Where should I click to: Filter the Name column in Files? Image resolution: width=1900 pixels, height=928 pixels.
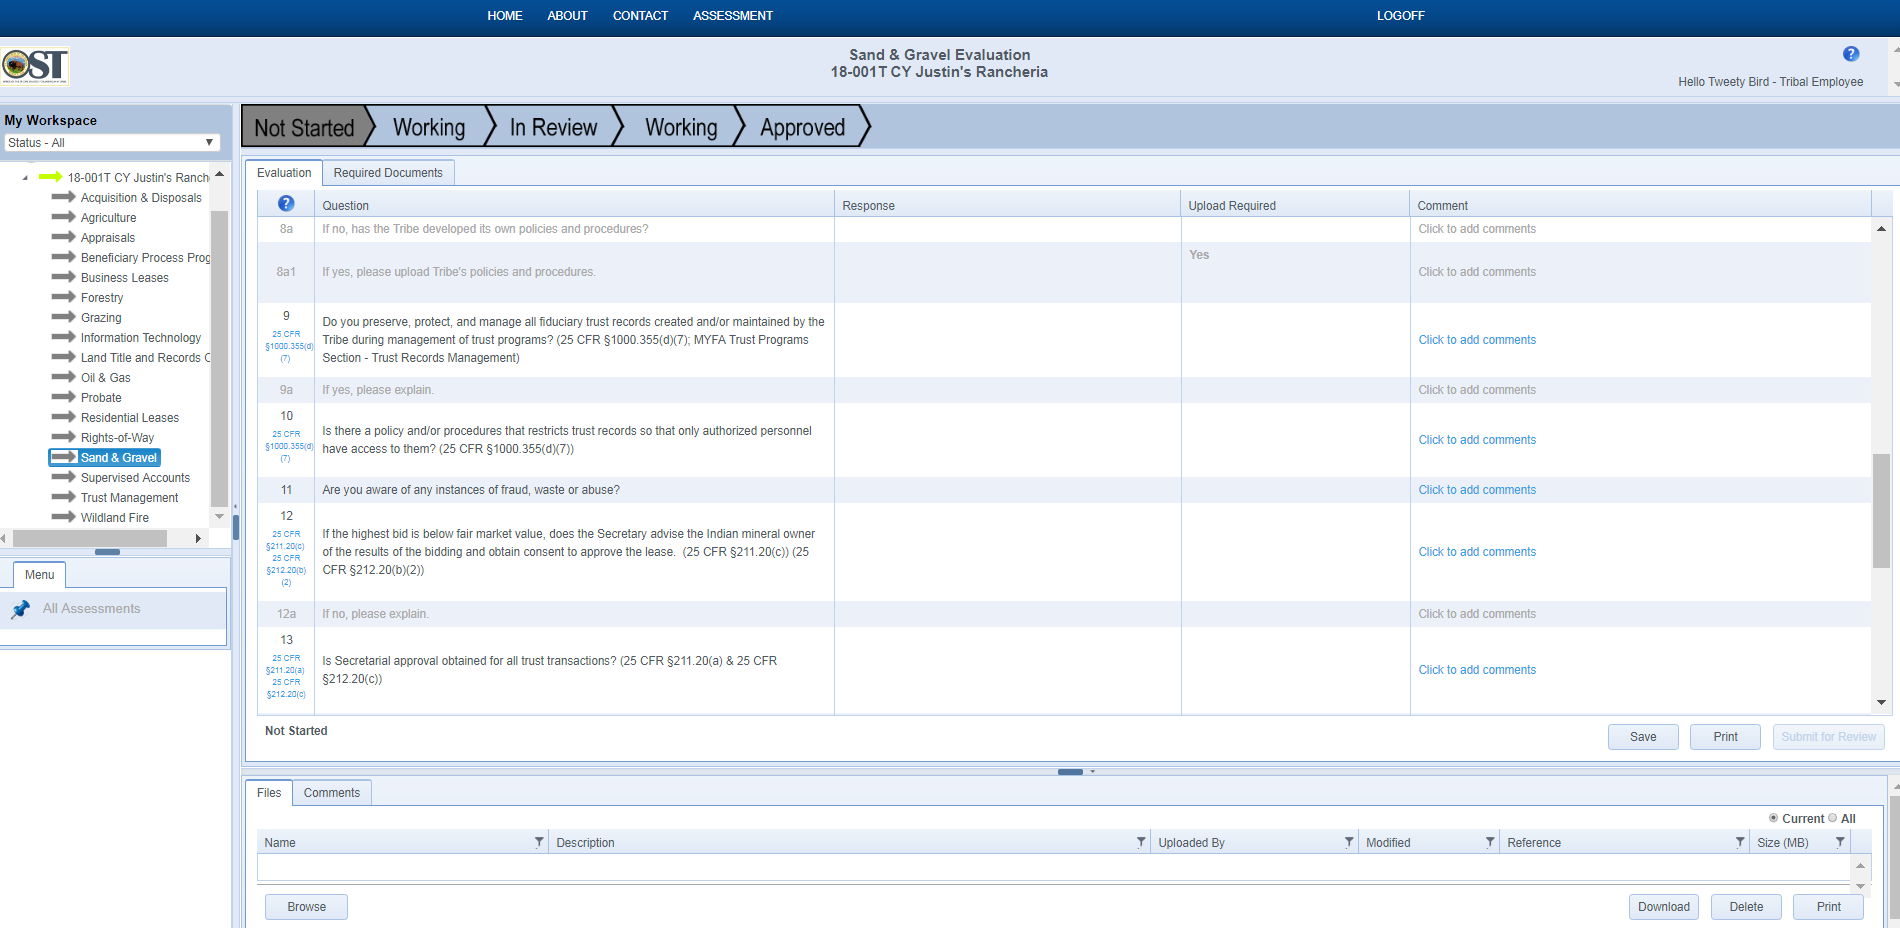[x=539, y=842]
